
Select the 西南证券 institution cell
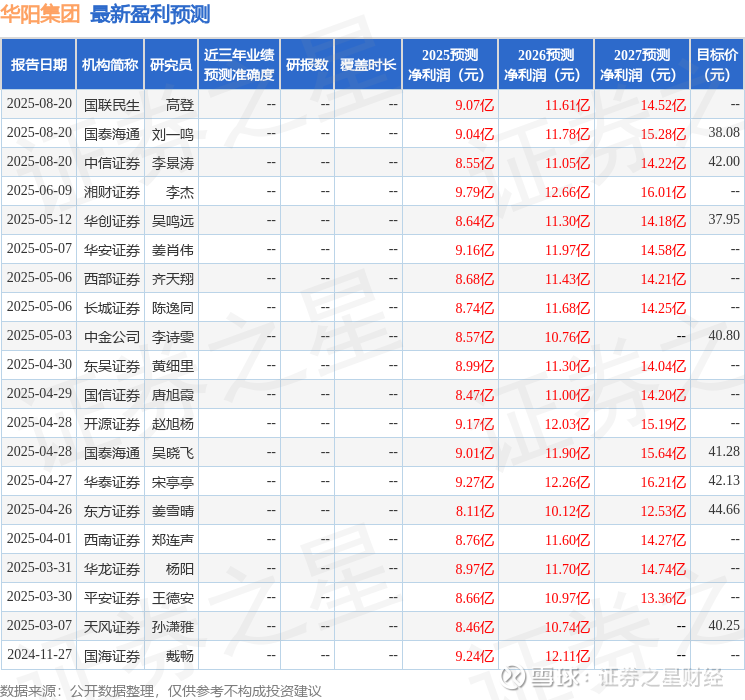point(112,540)
